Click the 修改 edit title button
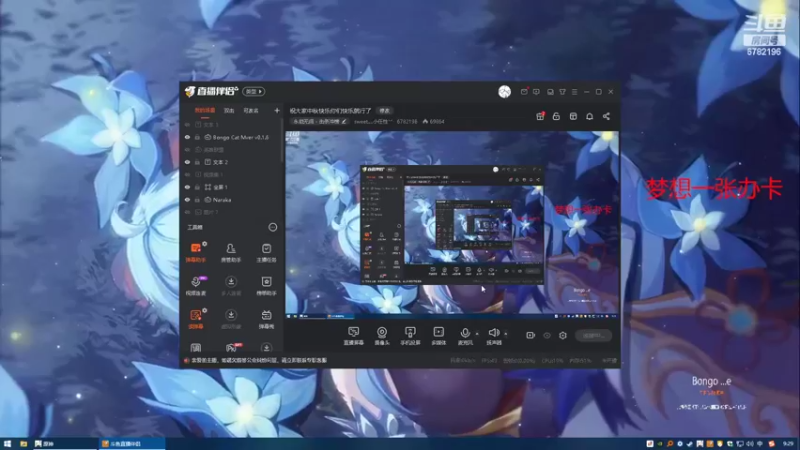Image resolution: width=800 pixels, height=450 pixels. click(384, 111)
